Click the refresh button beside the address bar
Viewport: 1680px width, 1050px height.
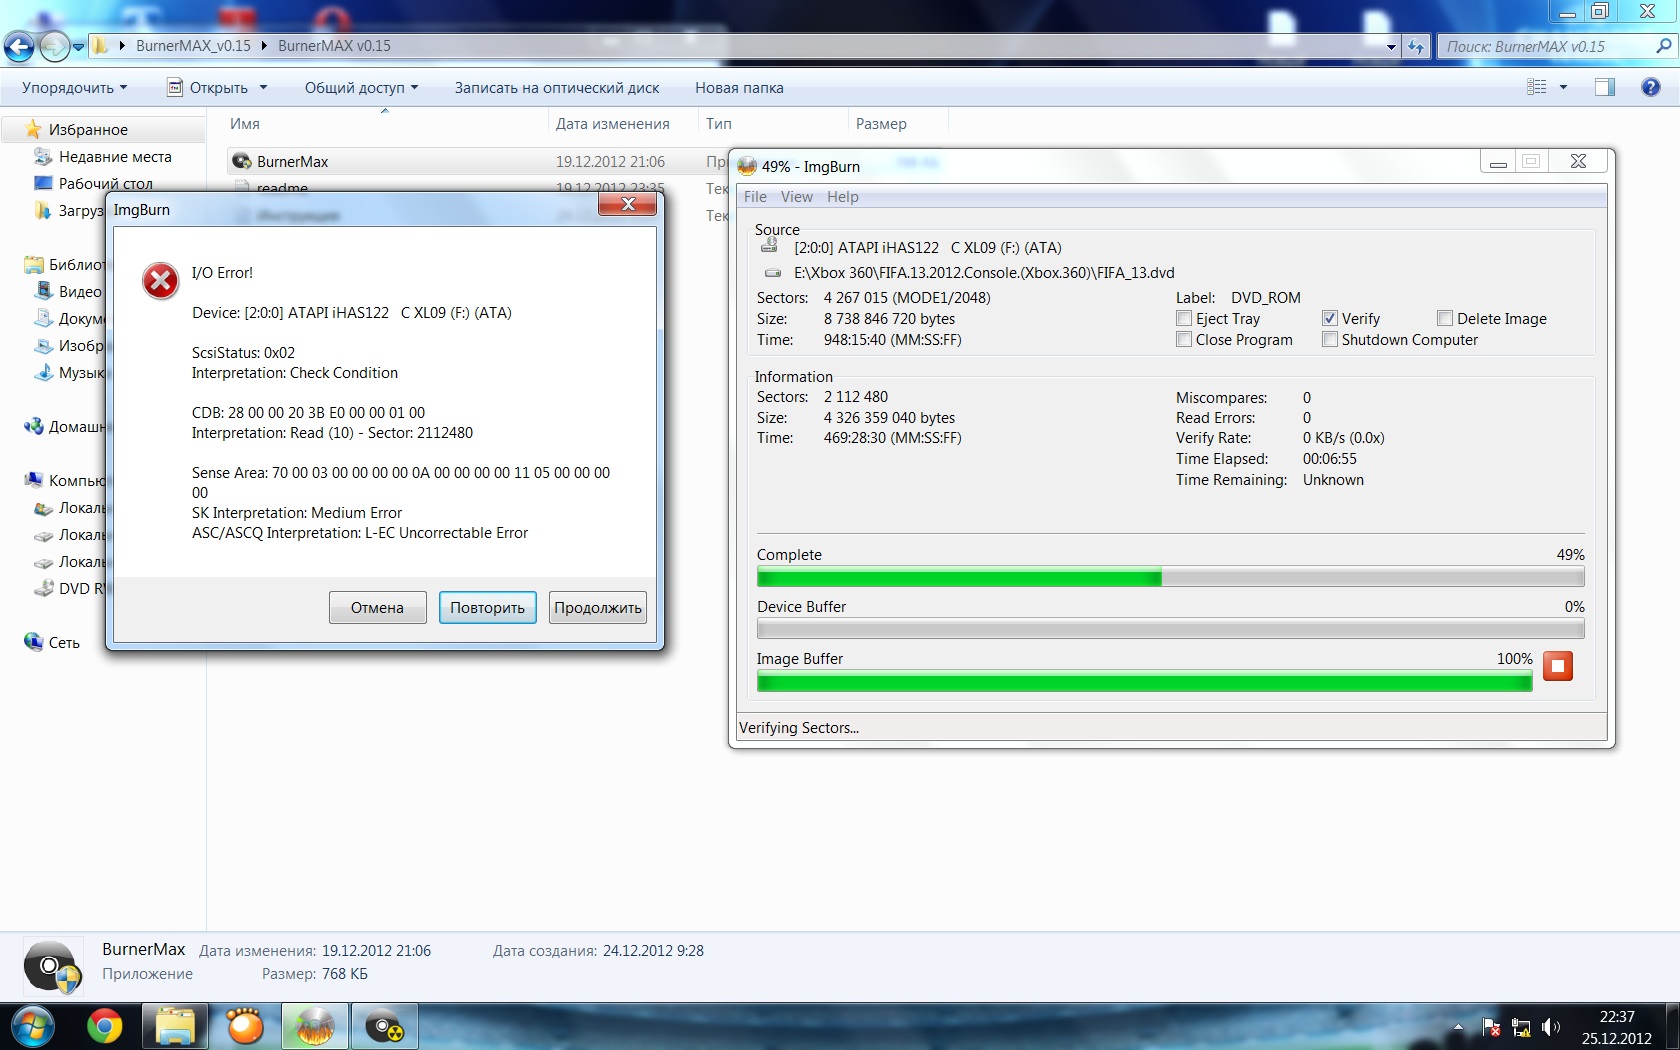click(1416, 46)
